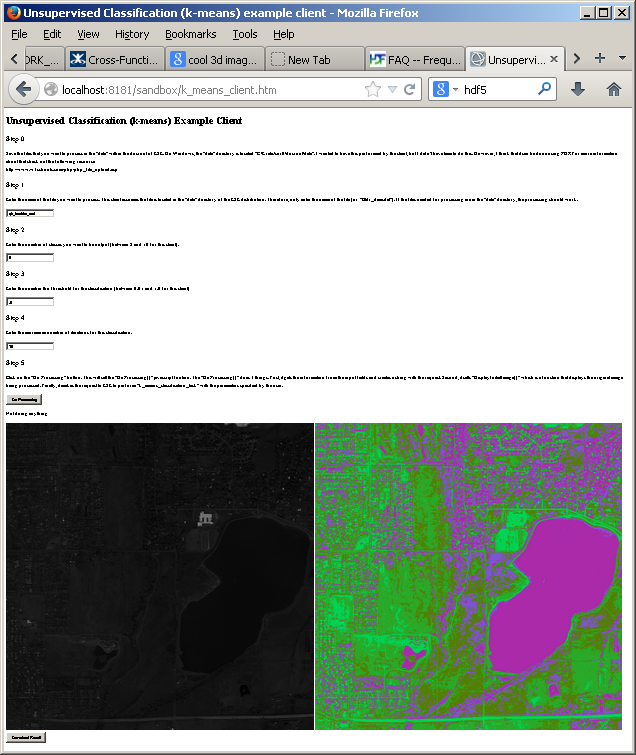Open the View menu
The width and height of the screenshot is (636, 755).
click(x=88, y=34)
